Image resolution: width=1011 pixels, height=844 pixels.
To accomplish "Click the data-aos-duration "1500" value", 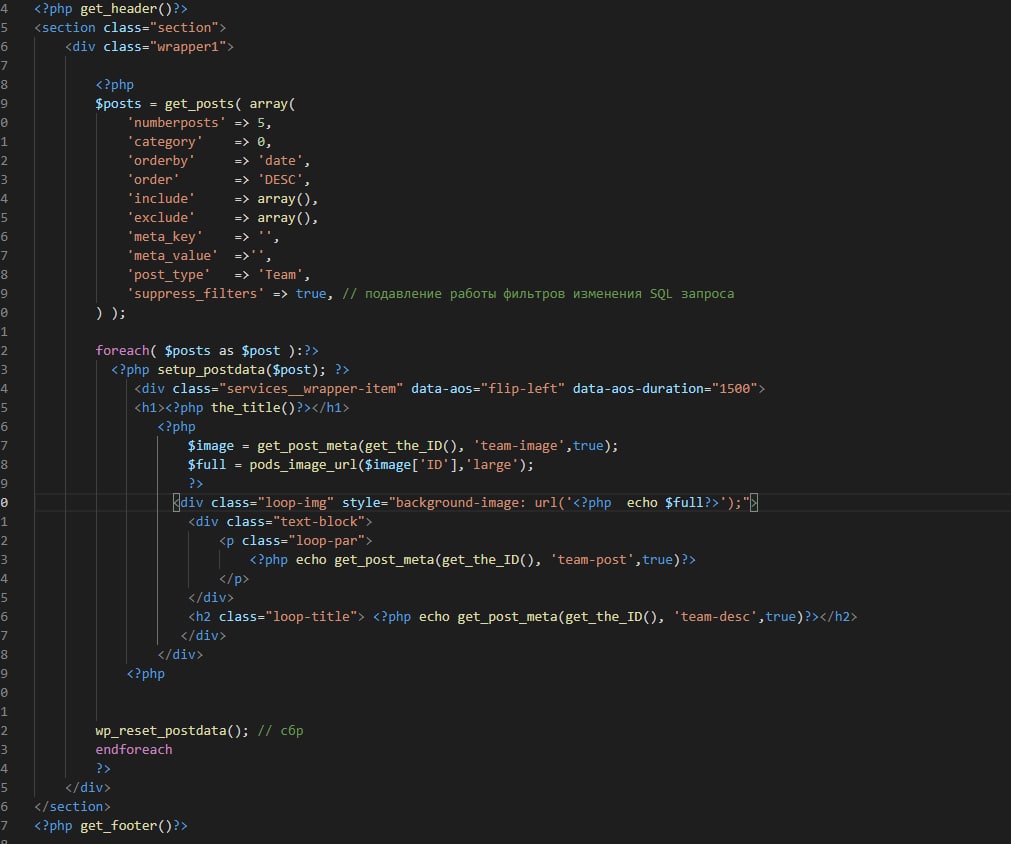I will [734, 389].
